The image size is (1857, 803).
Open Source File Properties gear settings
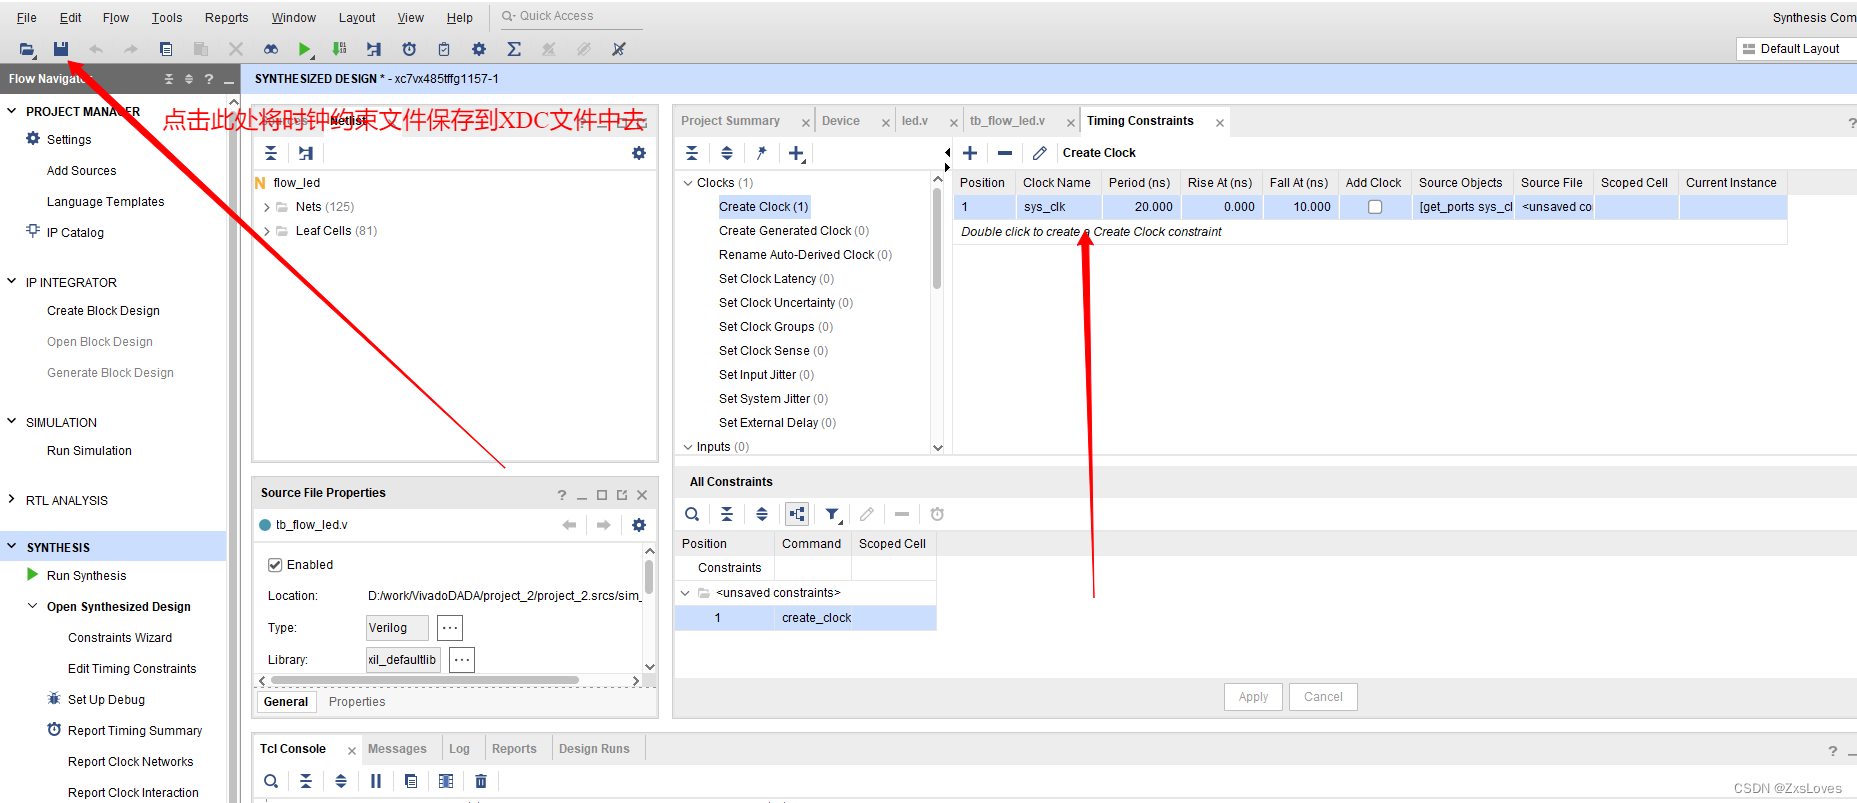tap(639, 525)
